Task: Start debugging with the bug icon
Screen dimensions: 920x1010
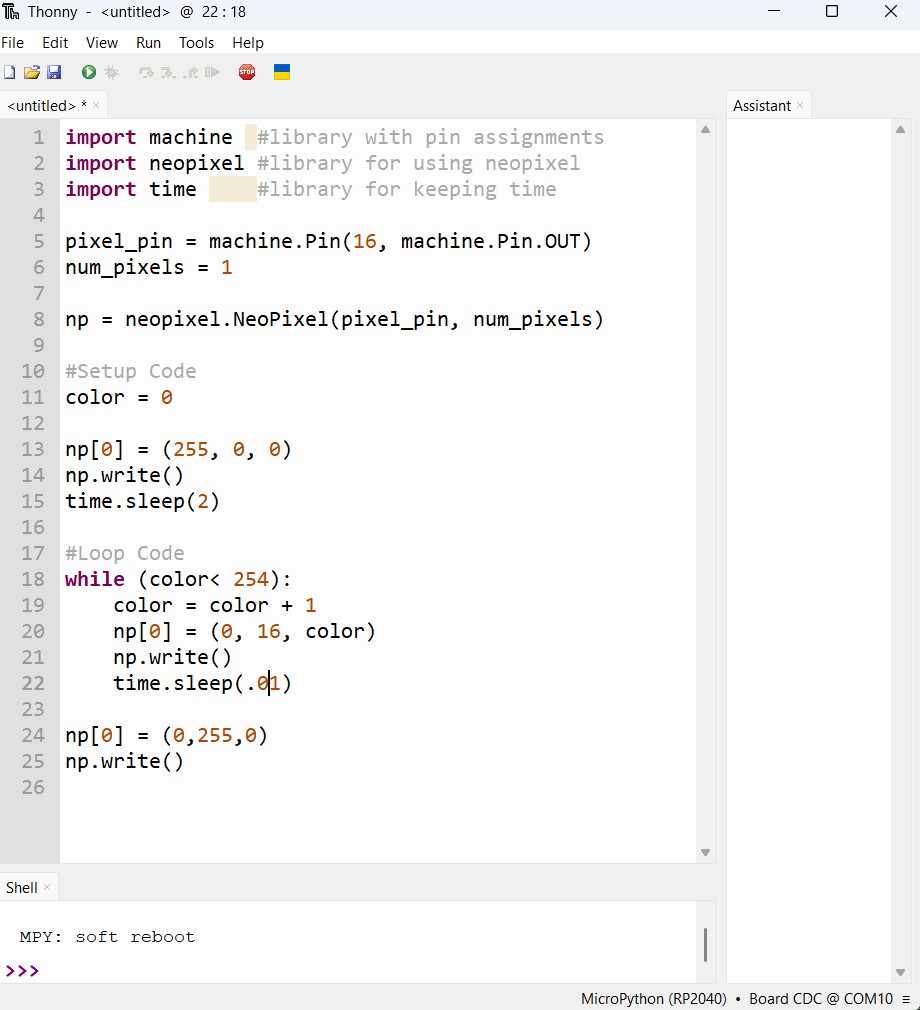Action: click(111, 72)
